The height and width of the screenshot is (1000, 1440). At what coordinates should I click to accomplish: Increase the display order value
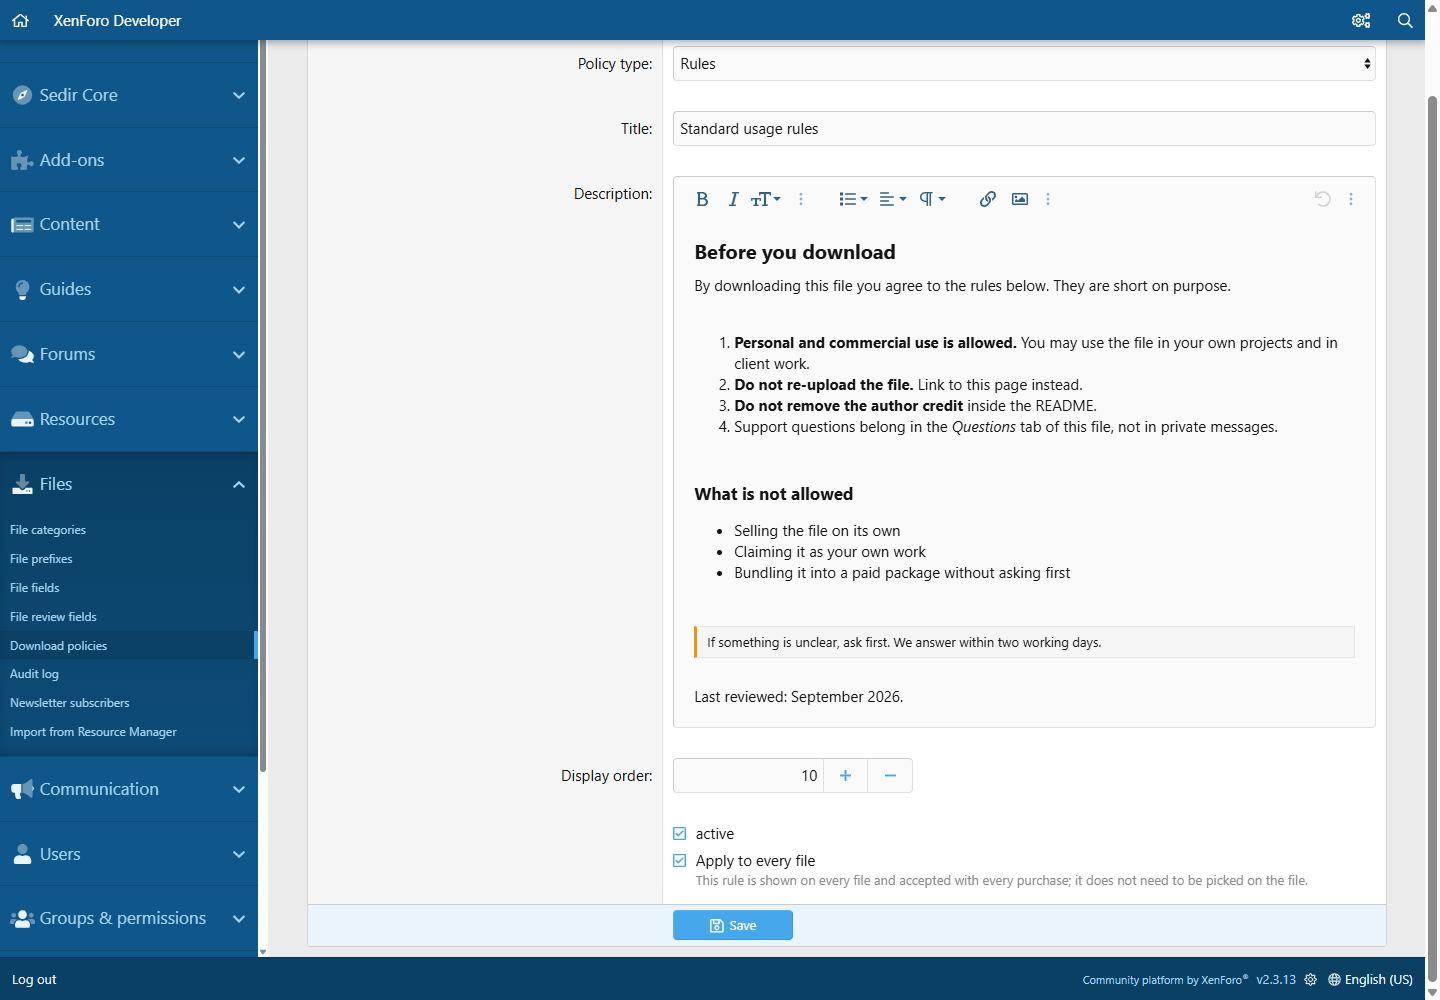845,776
